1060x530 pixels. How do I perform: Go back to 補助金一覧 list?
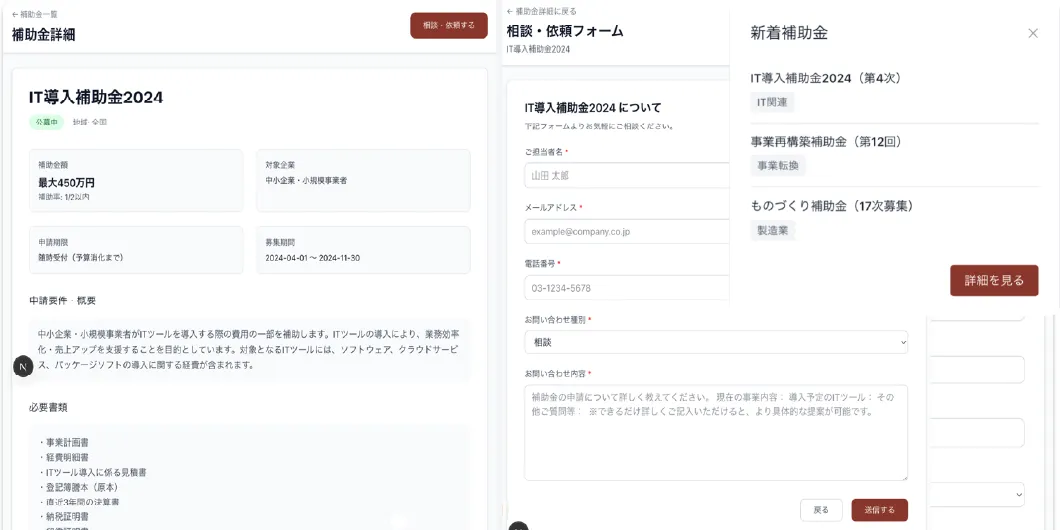click(35, 14)
